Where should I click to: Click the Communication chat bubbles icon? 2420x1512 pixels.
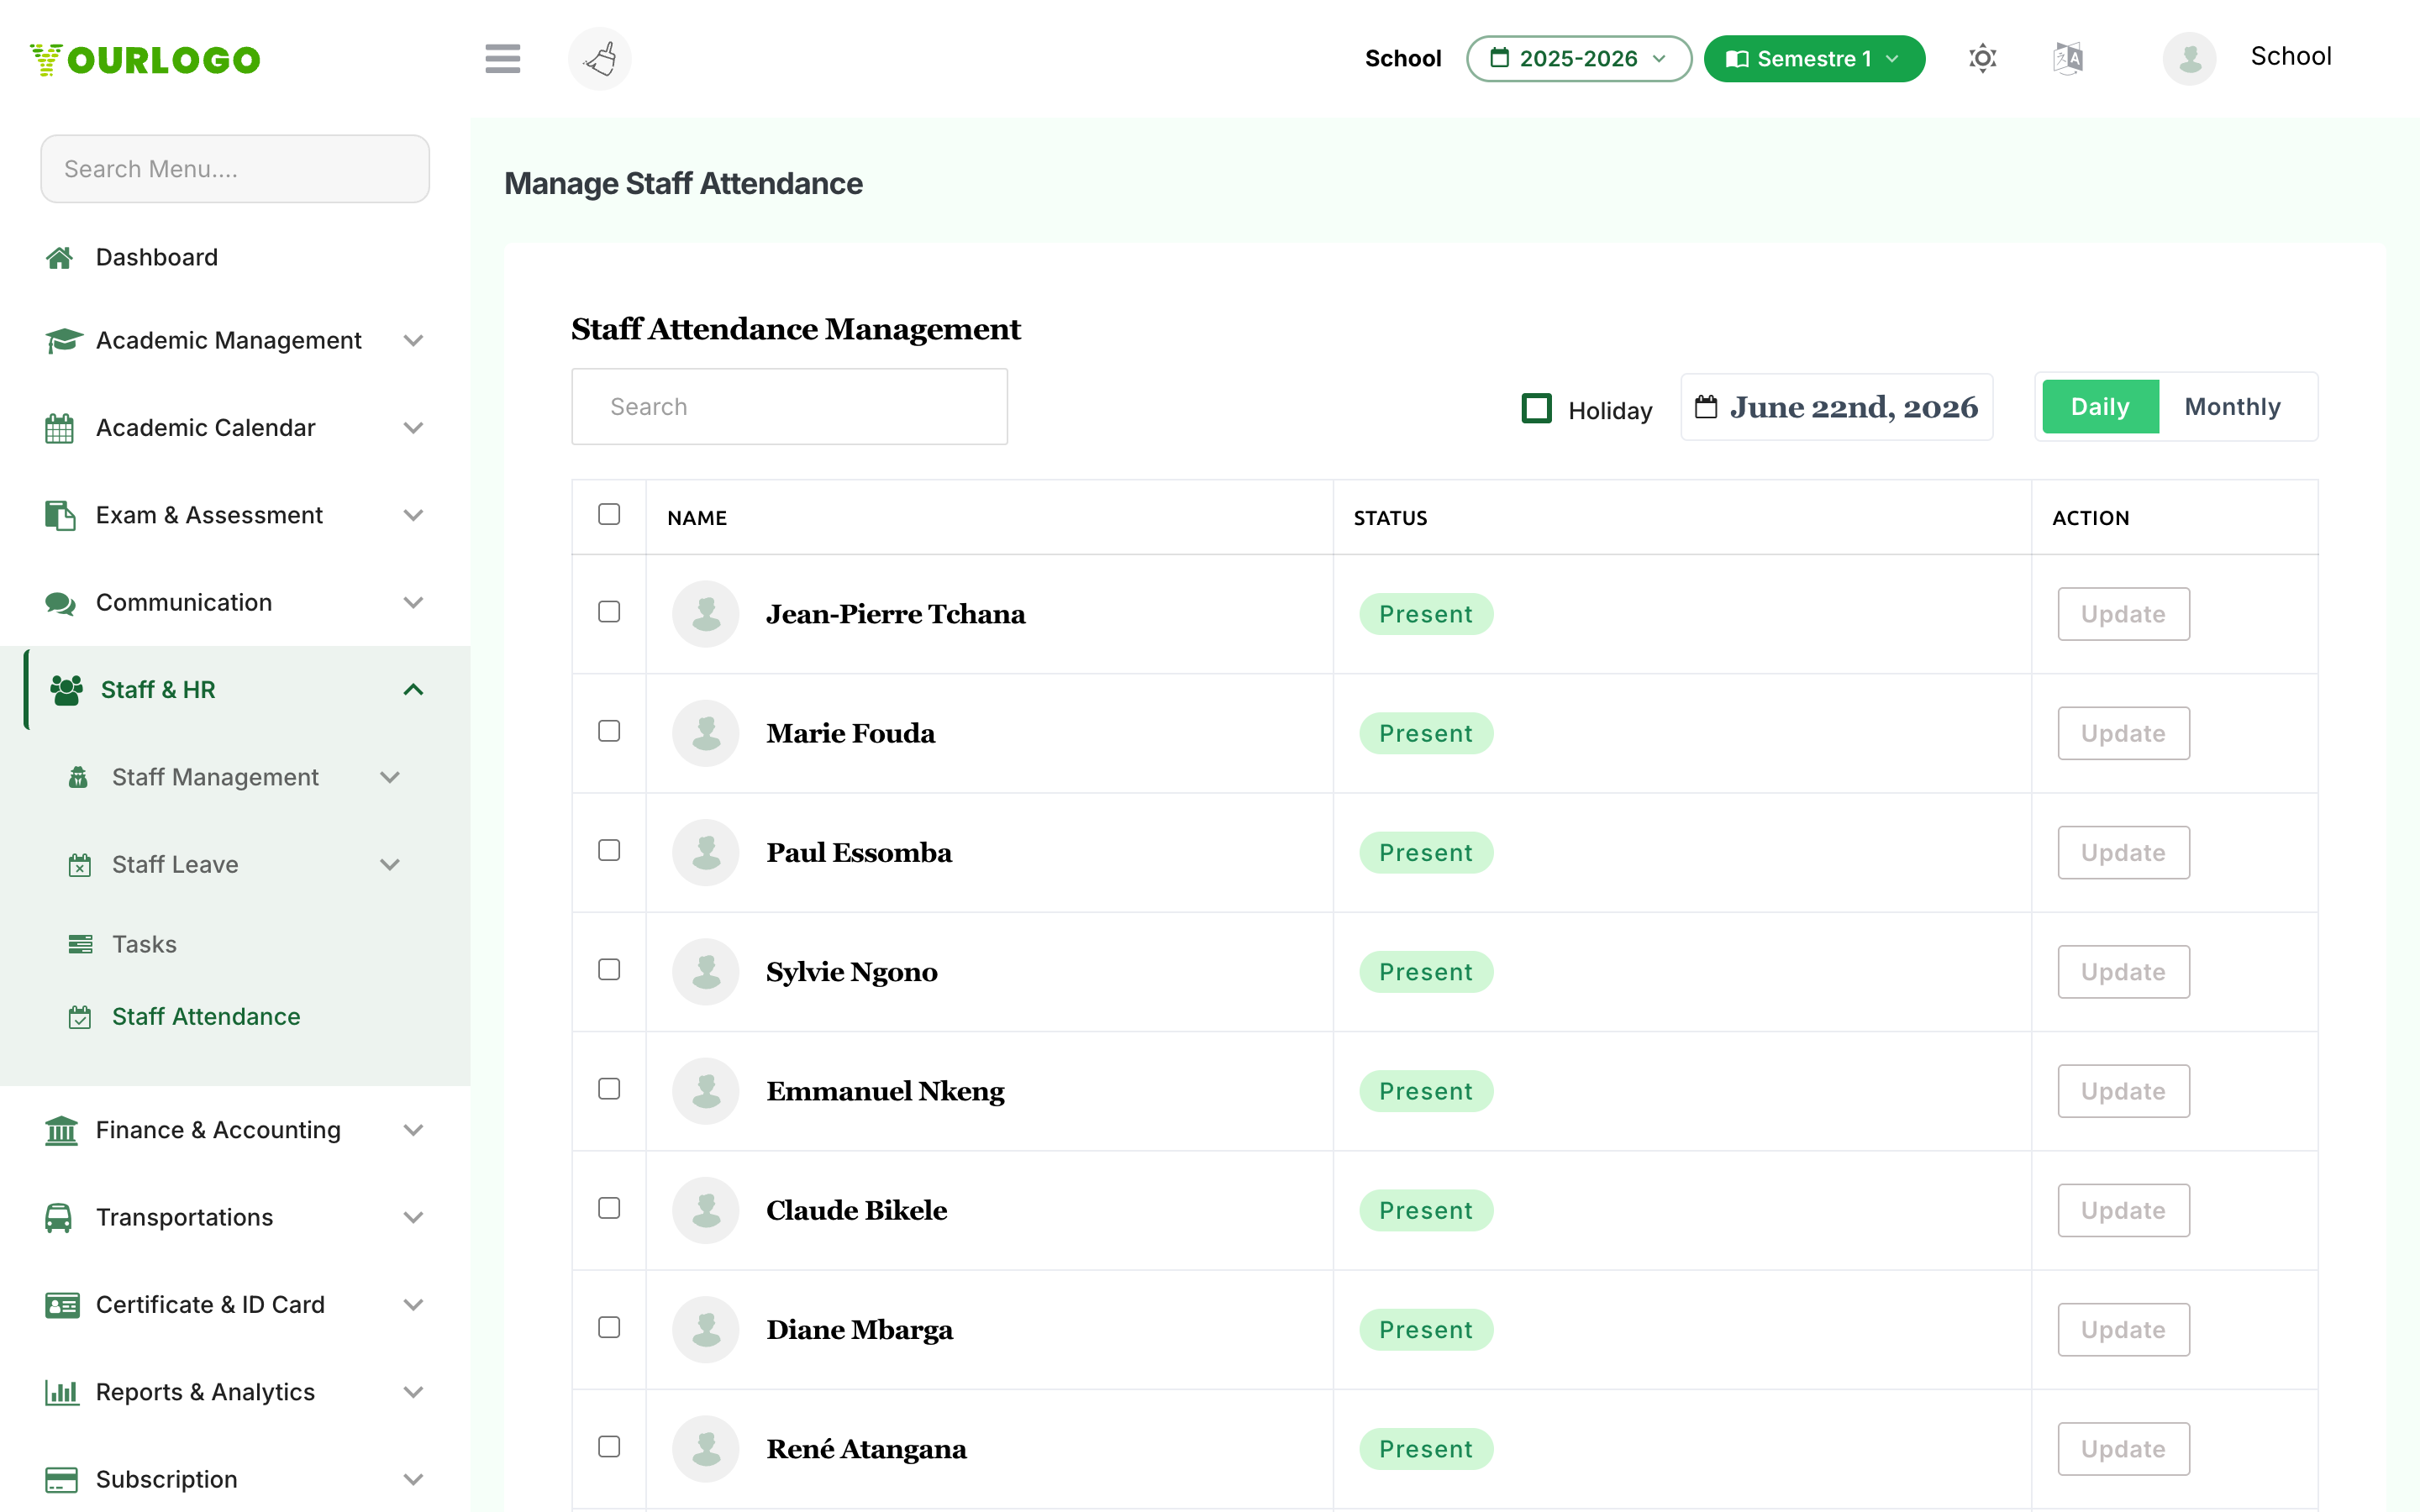60,603
